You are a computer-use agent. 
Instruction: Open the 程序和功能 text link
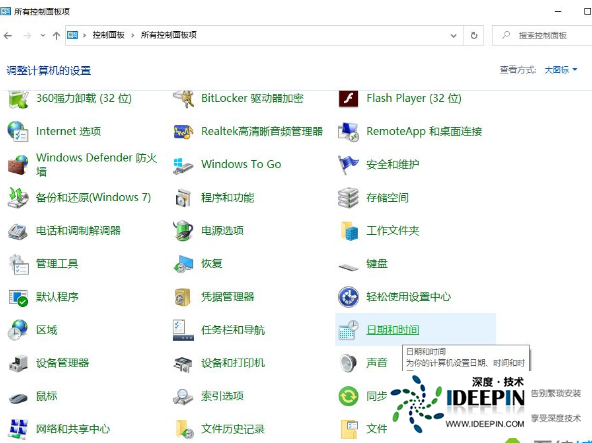pyautogui.click(x=228, y=198)
